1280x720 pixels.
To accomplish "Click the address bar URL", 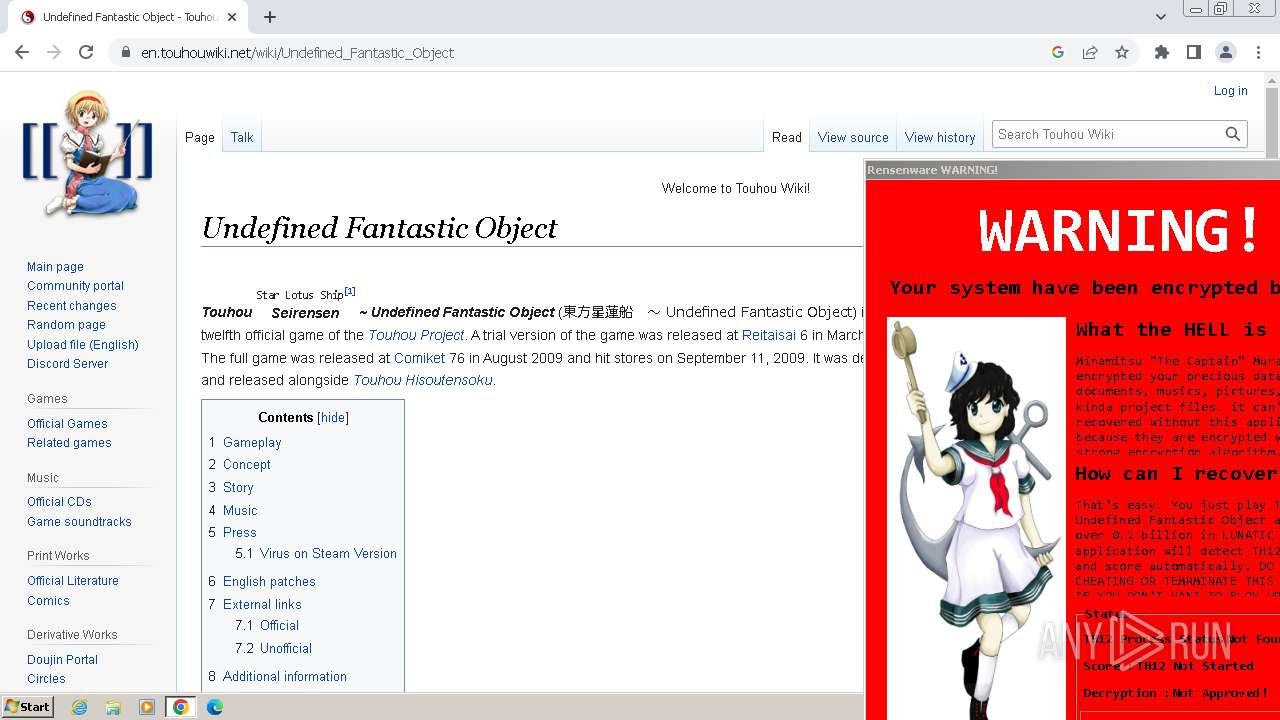I will [297, 53].
